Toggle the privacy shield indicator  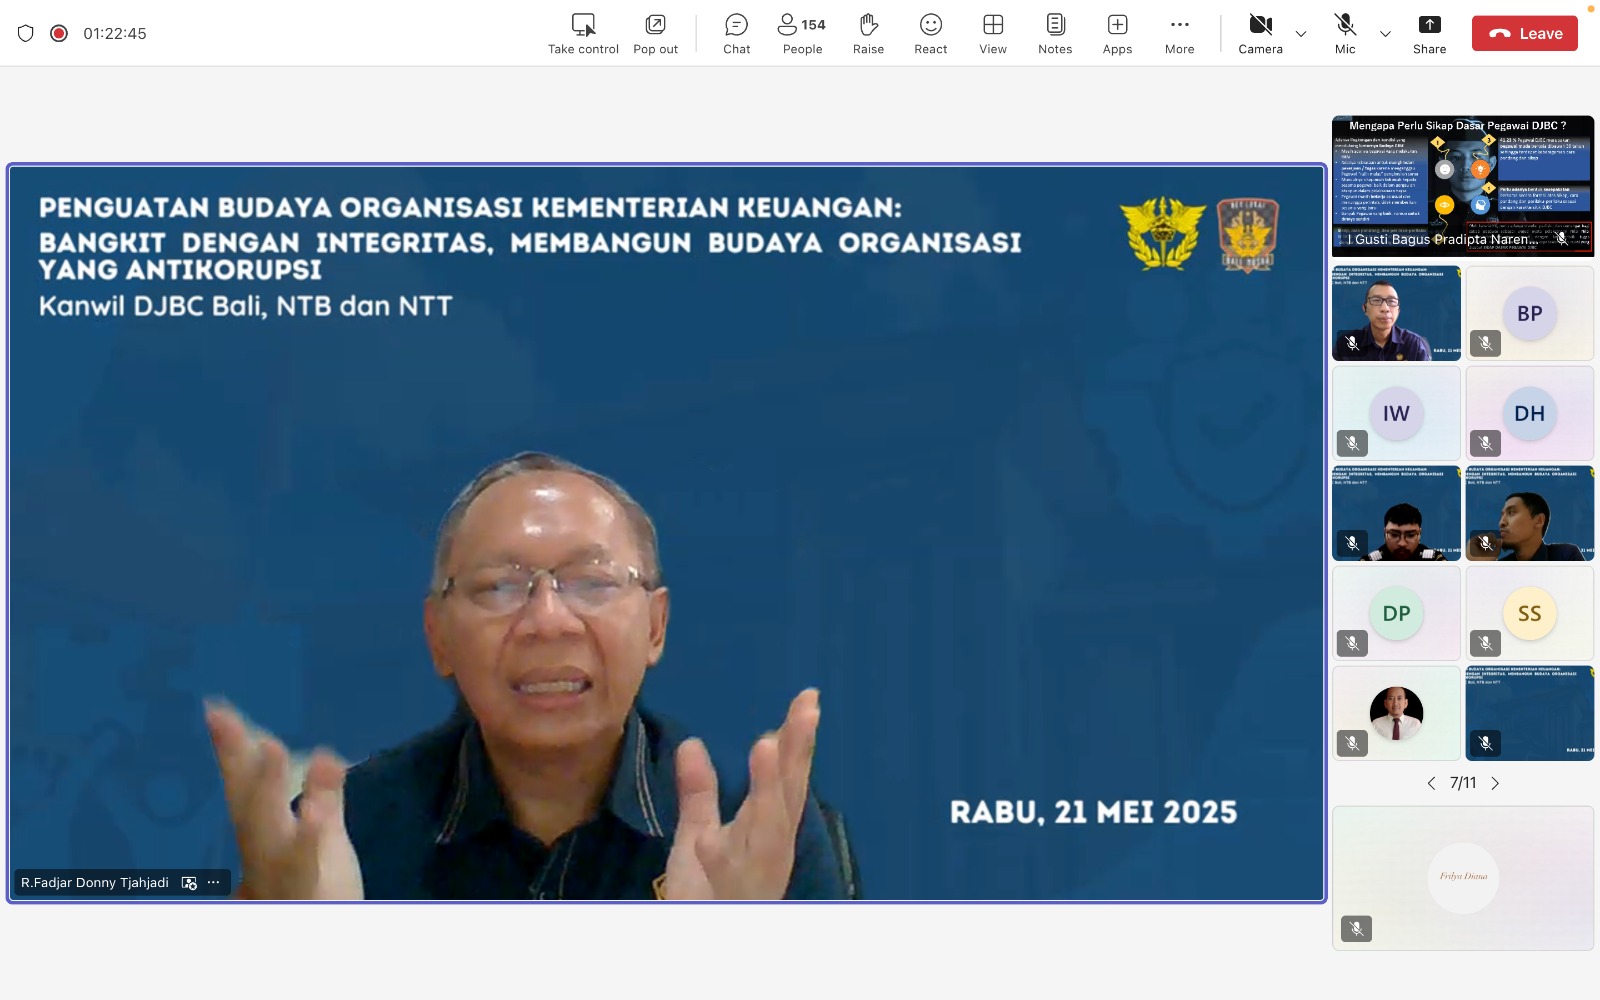click(x=24, y=32)
